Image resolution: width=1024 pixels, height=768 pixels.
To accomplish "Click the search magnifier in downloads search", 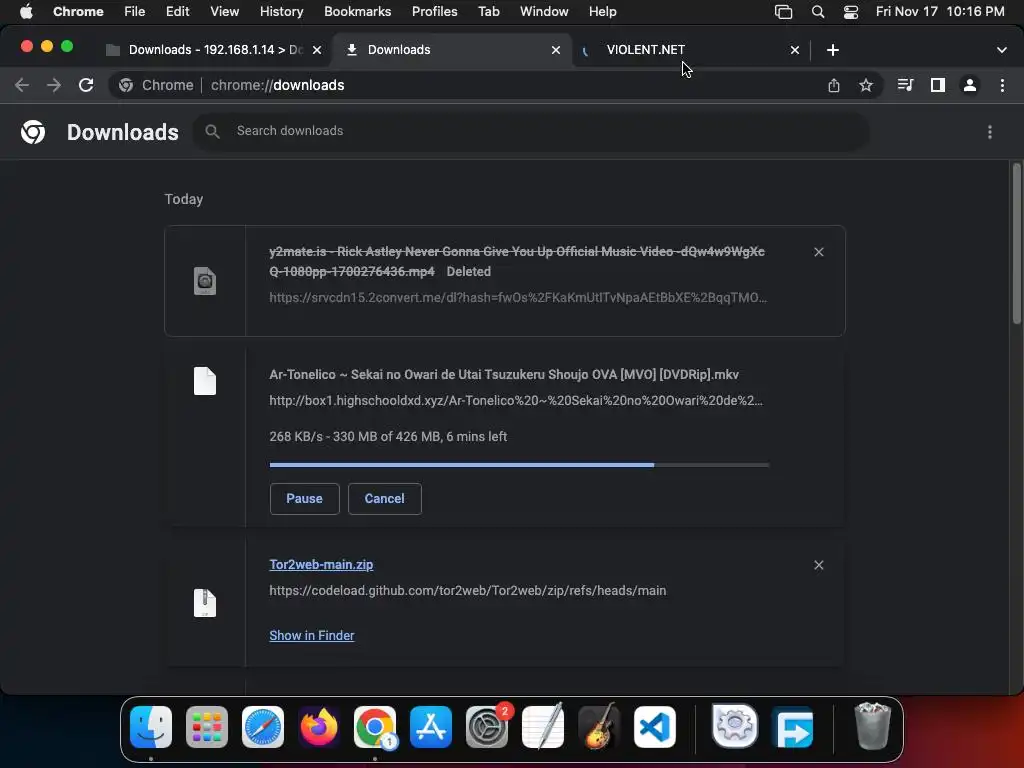I will tap(212, 131).
